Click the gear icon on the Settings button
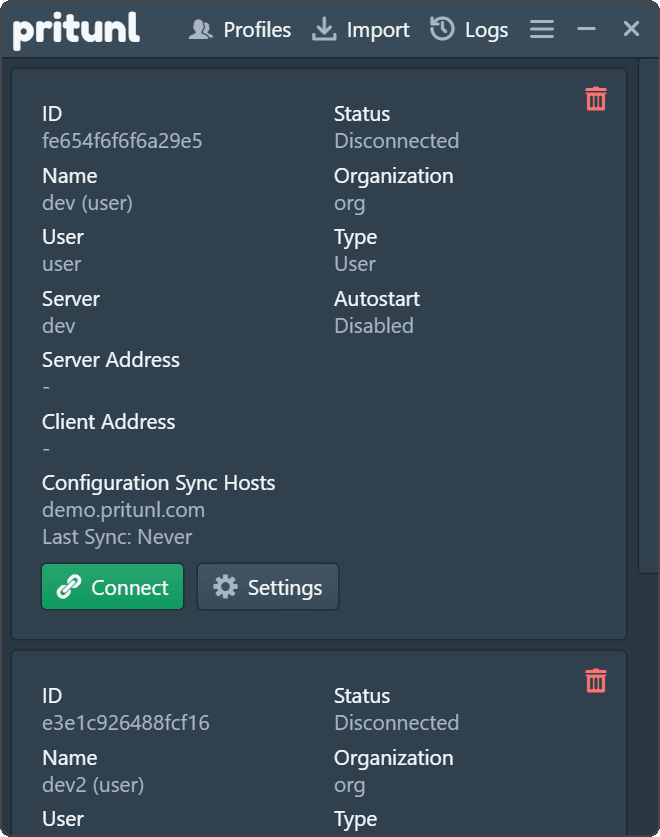The height and width of the screenshot is (837, 660). 227,587
